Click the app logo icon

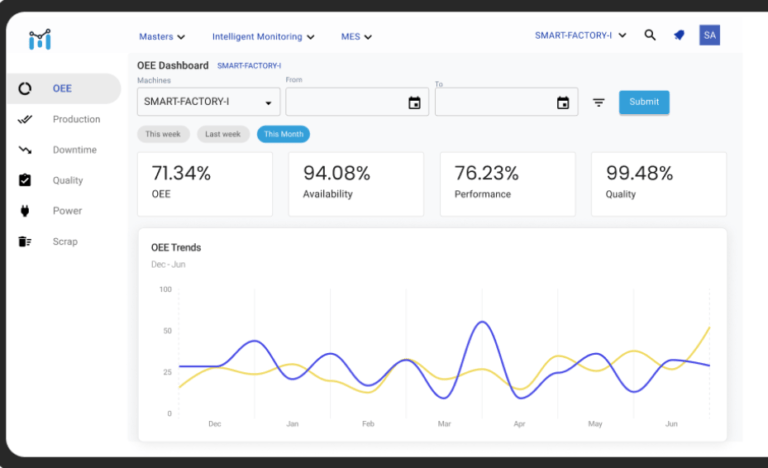(x=40, y=39)
